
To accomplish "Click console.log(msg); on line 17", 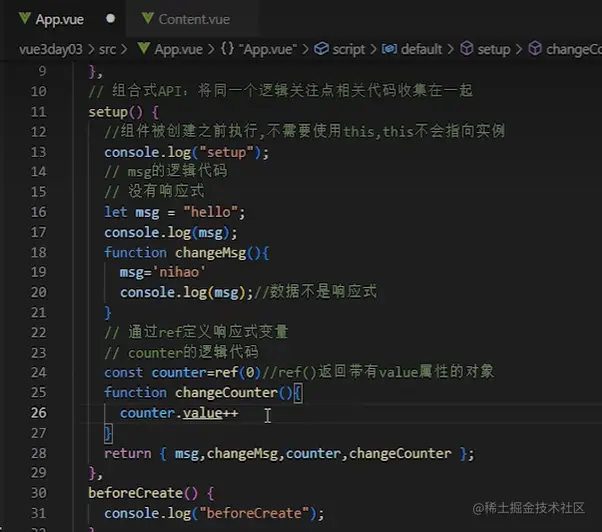I will 170,233.
